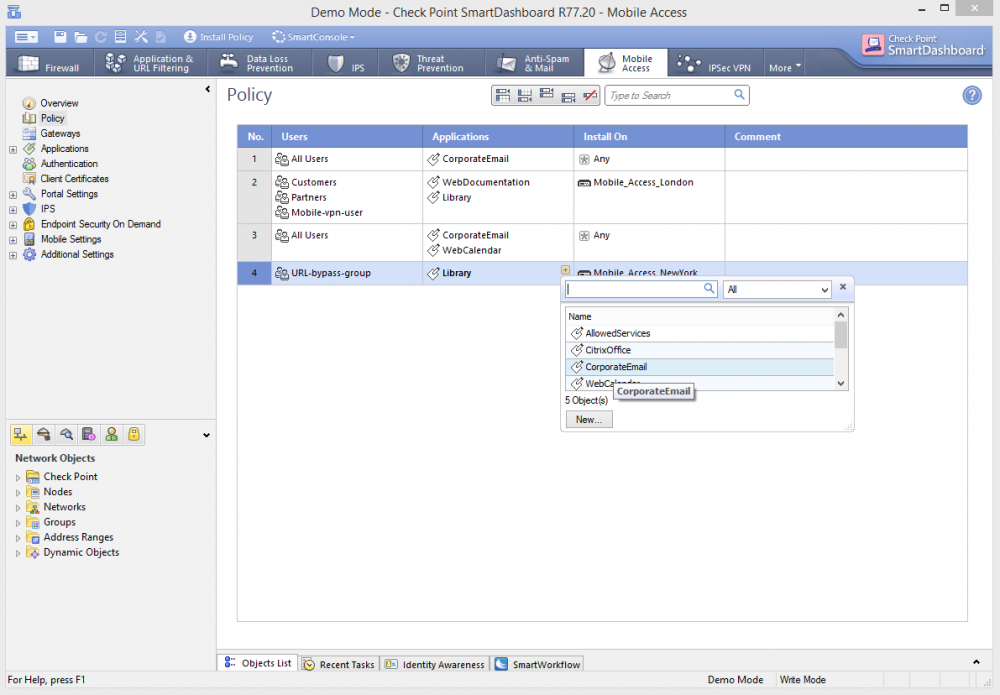Select WebDocumentation in rule 2
1000x695 pixels.
[x=485, y=182]
